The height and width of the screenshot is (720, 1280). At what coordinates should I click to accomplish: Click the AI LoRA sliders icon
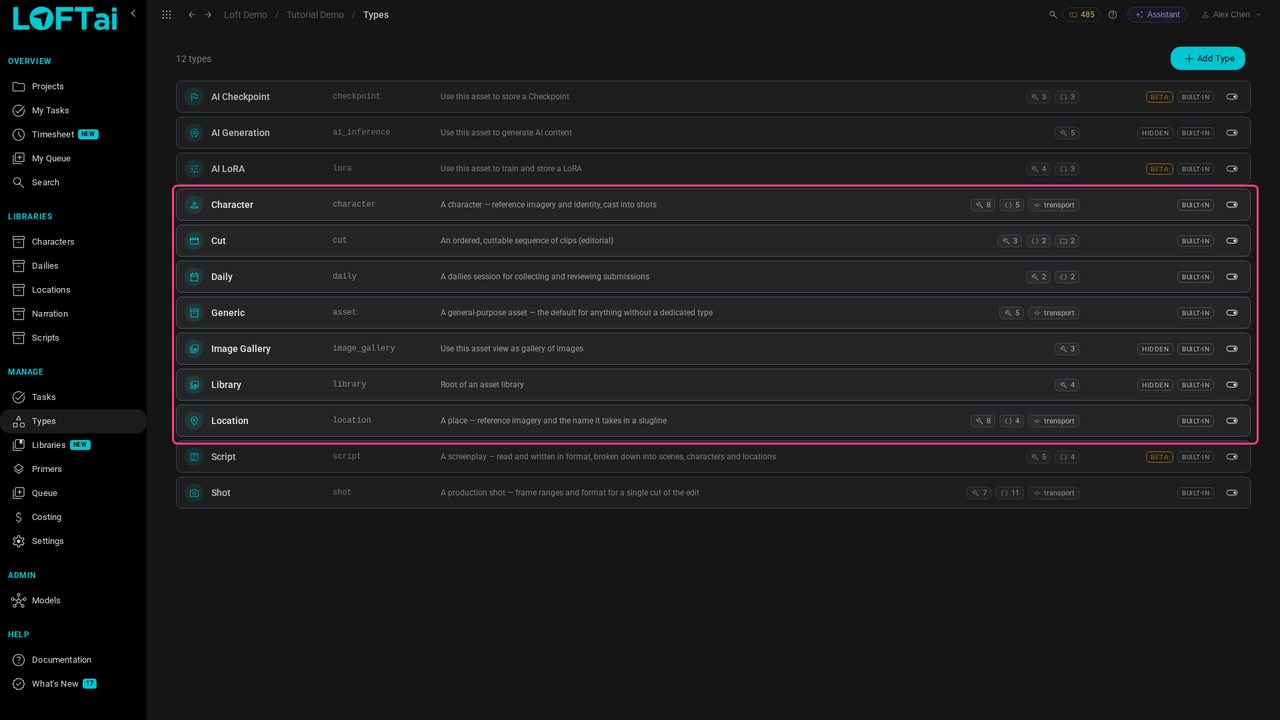[194, 169]
